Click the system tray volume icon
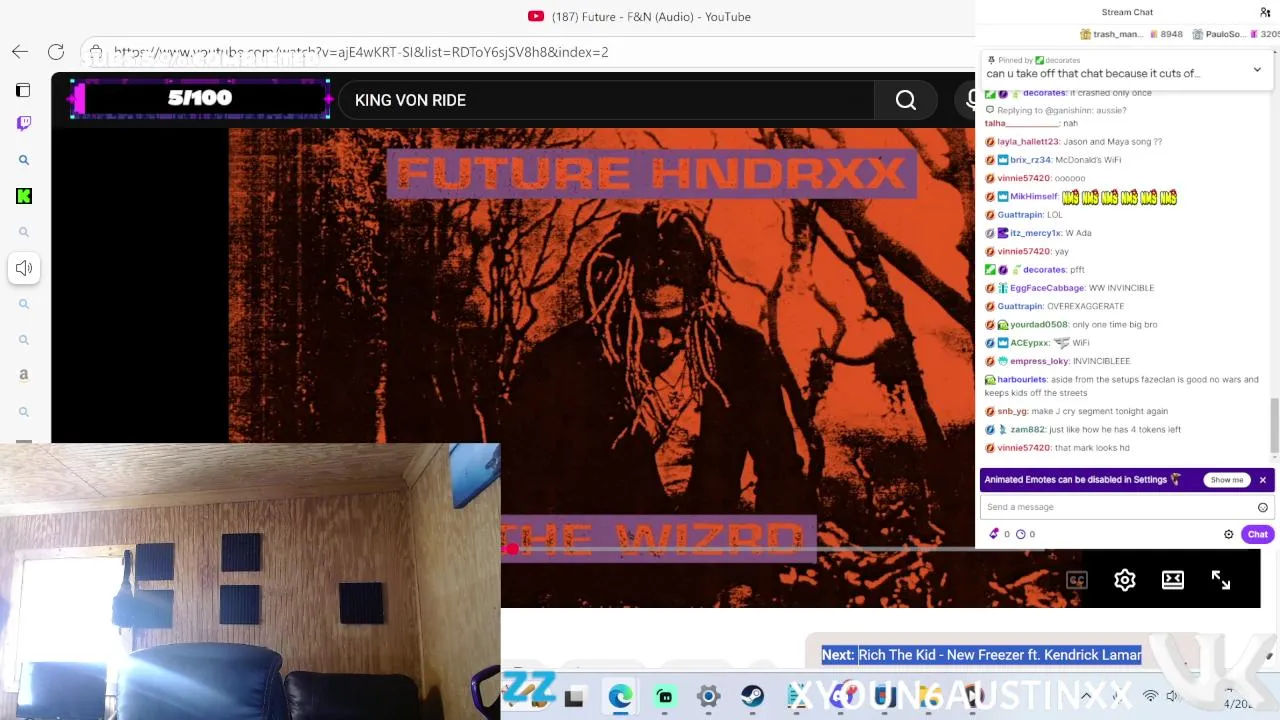The height and width of the screenshot is (720, 1280). tap(1172, 696)
